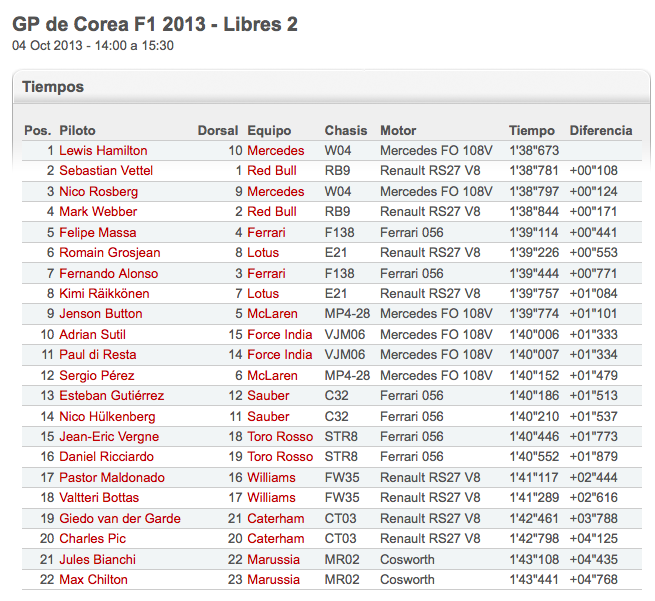Viewport: 655px width, 601px height.
Task: Open Max Chilton driver link
Action: 93,579
